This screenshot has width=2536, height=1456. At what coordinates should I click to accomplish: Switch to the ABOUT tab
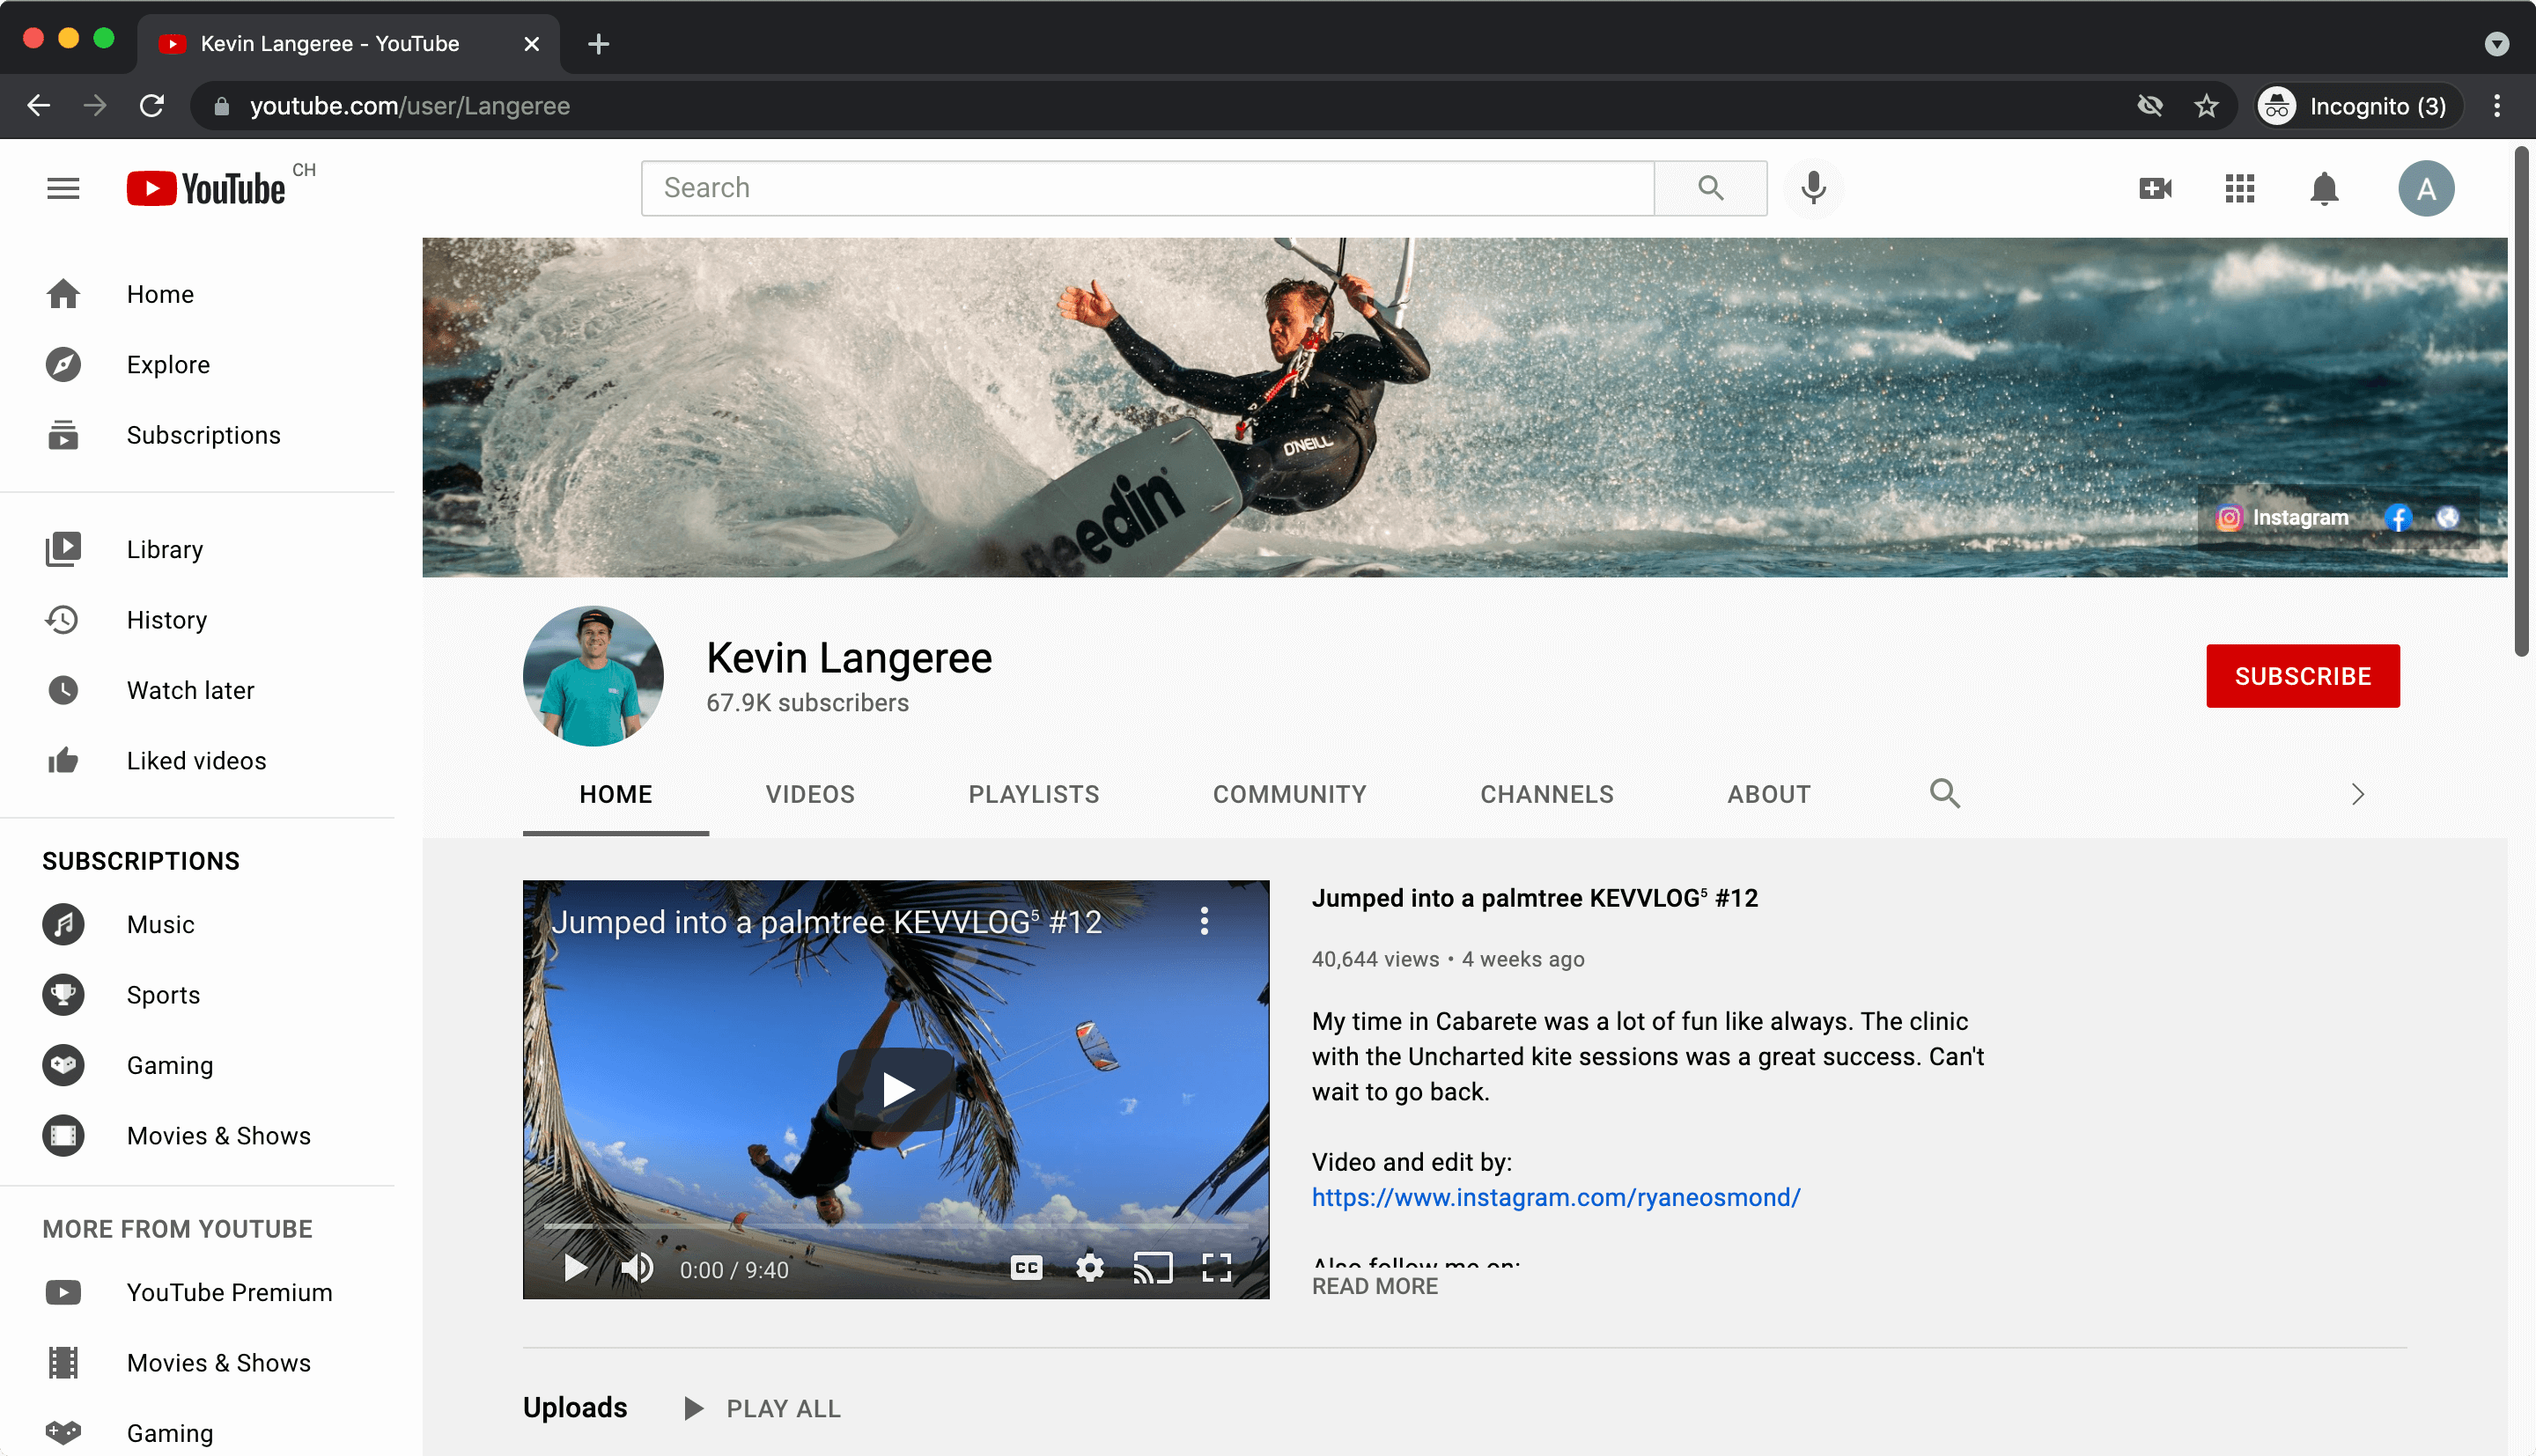(x=1768, y=794)
